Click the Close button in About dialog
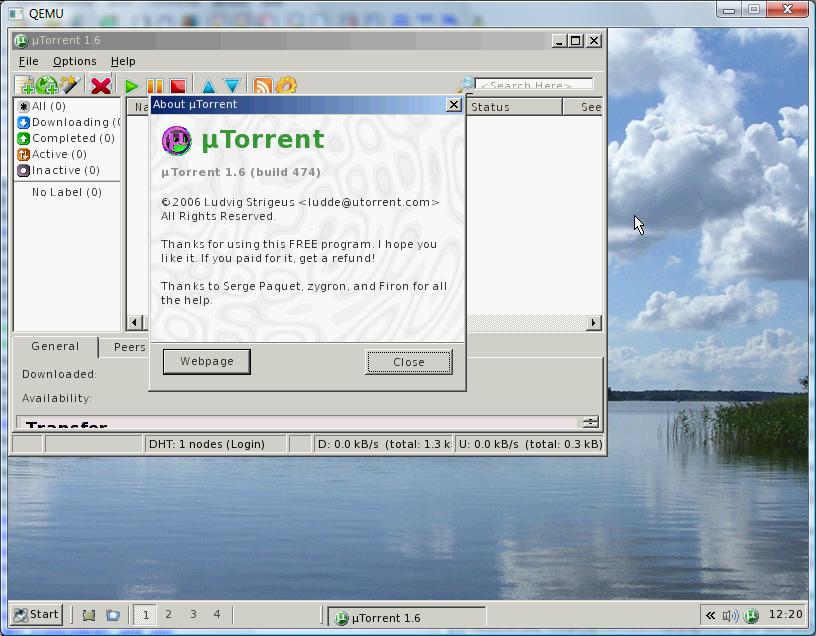Image resolution: width=816 pixels, height=636 pixels. pyautogui.click(x=408, y=362)
